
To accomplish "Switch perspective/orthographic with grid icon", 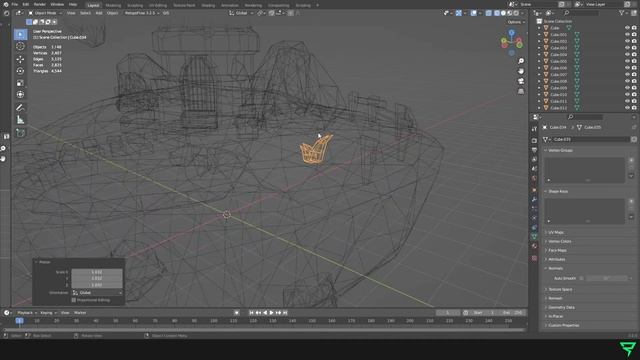I will pos(521,91).
